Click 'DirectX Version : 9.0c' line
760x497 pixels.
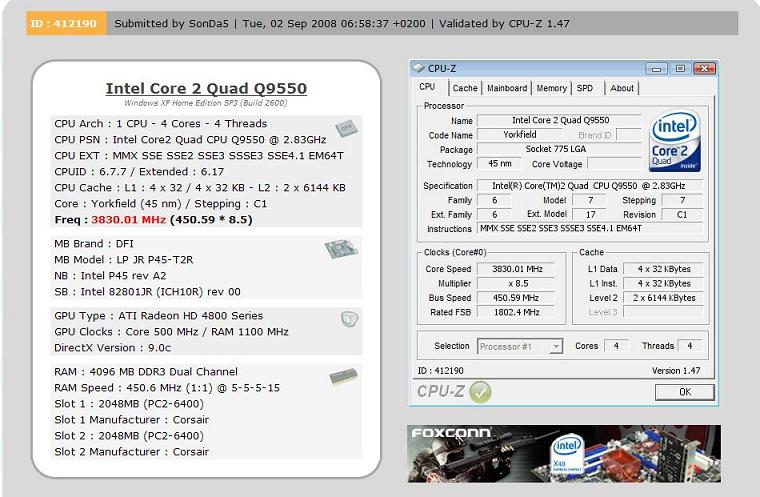pyautogui.click(x=112, y=348)
